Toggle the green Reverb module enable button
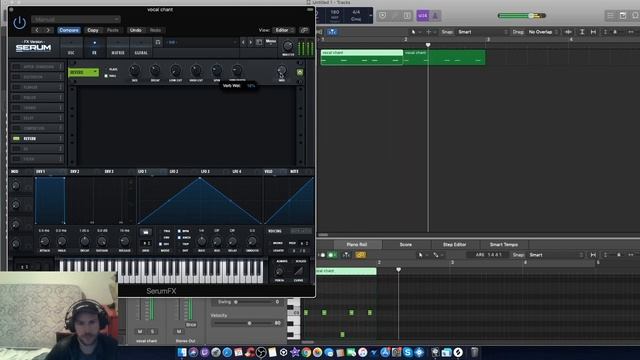 click(x=300, y=72)
